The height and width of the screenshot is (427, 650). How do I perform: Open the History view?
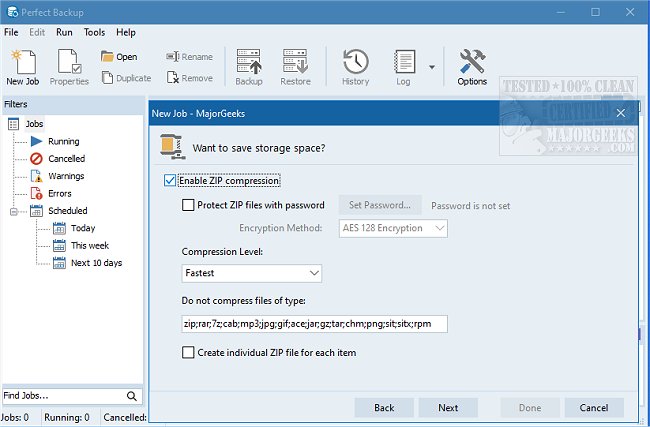pos(355,67)
